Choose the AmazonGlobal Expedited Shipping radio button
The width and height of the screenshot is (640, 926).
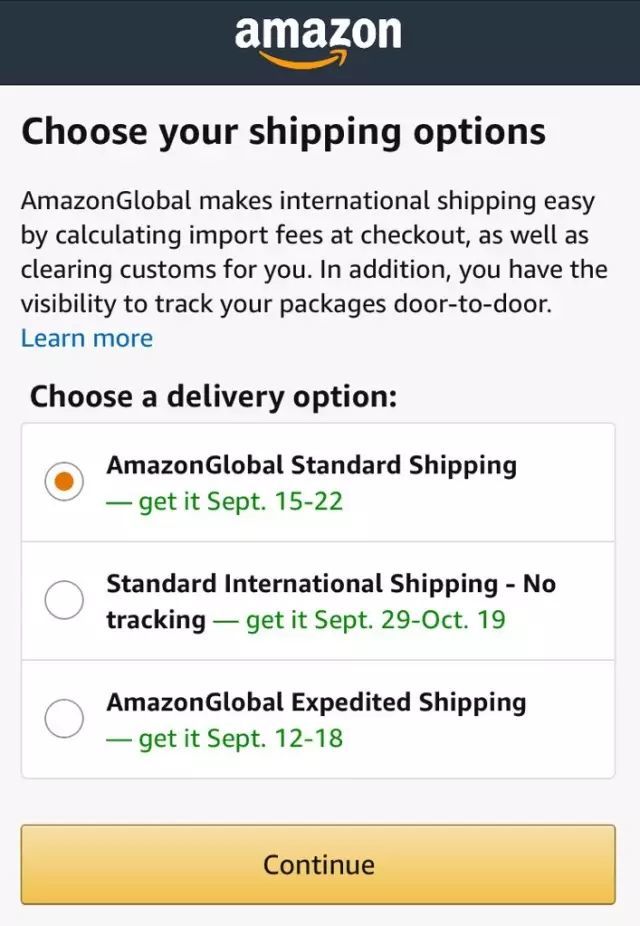click(x=65, y=719)
